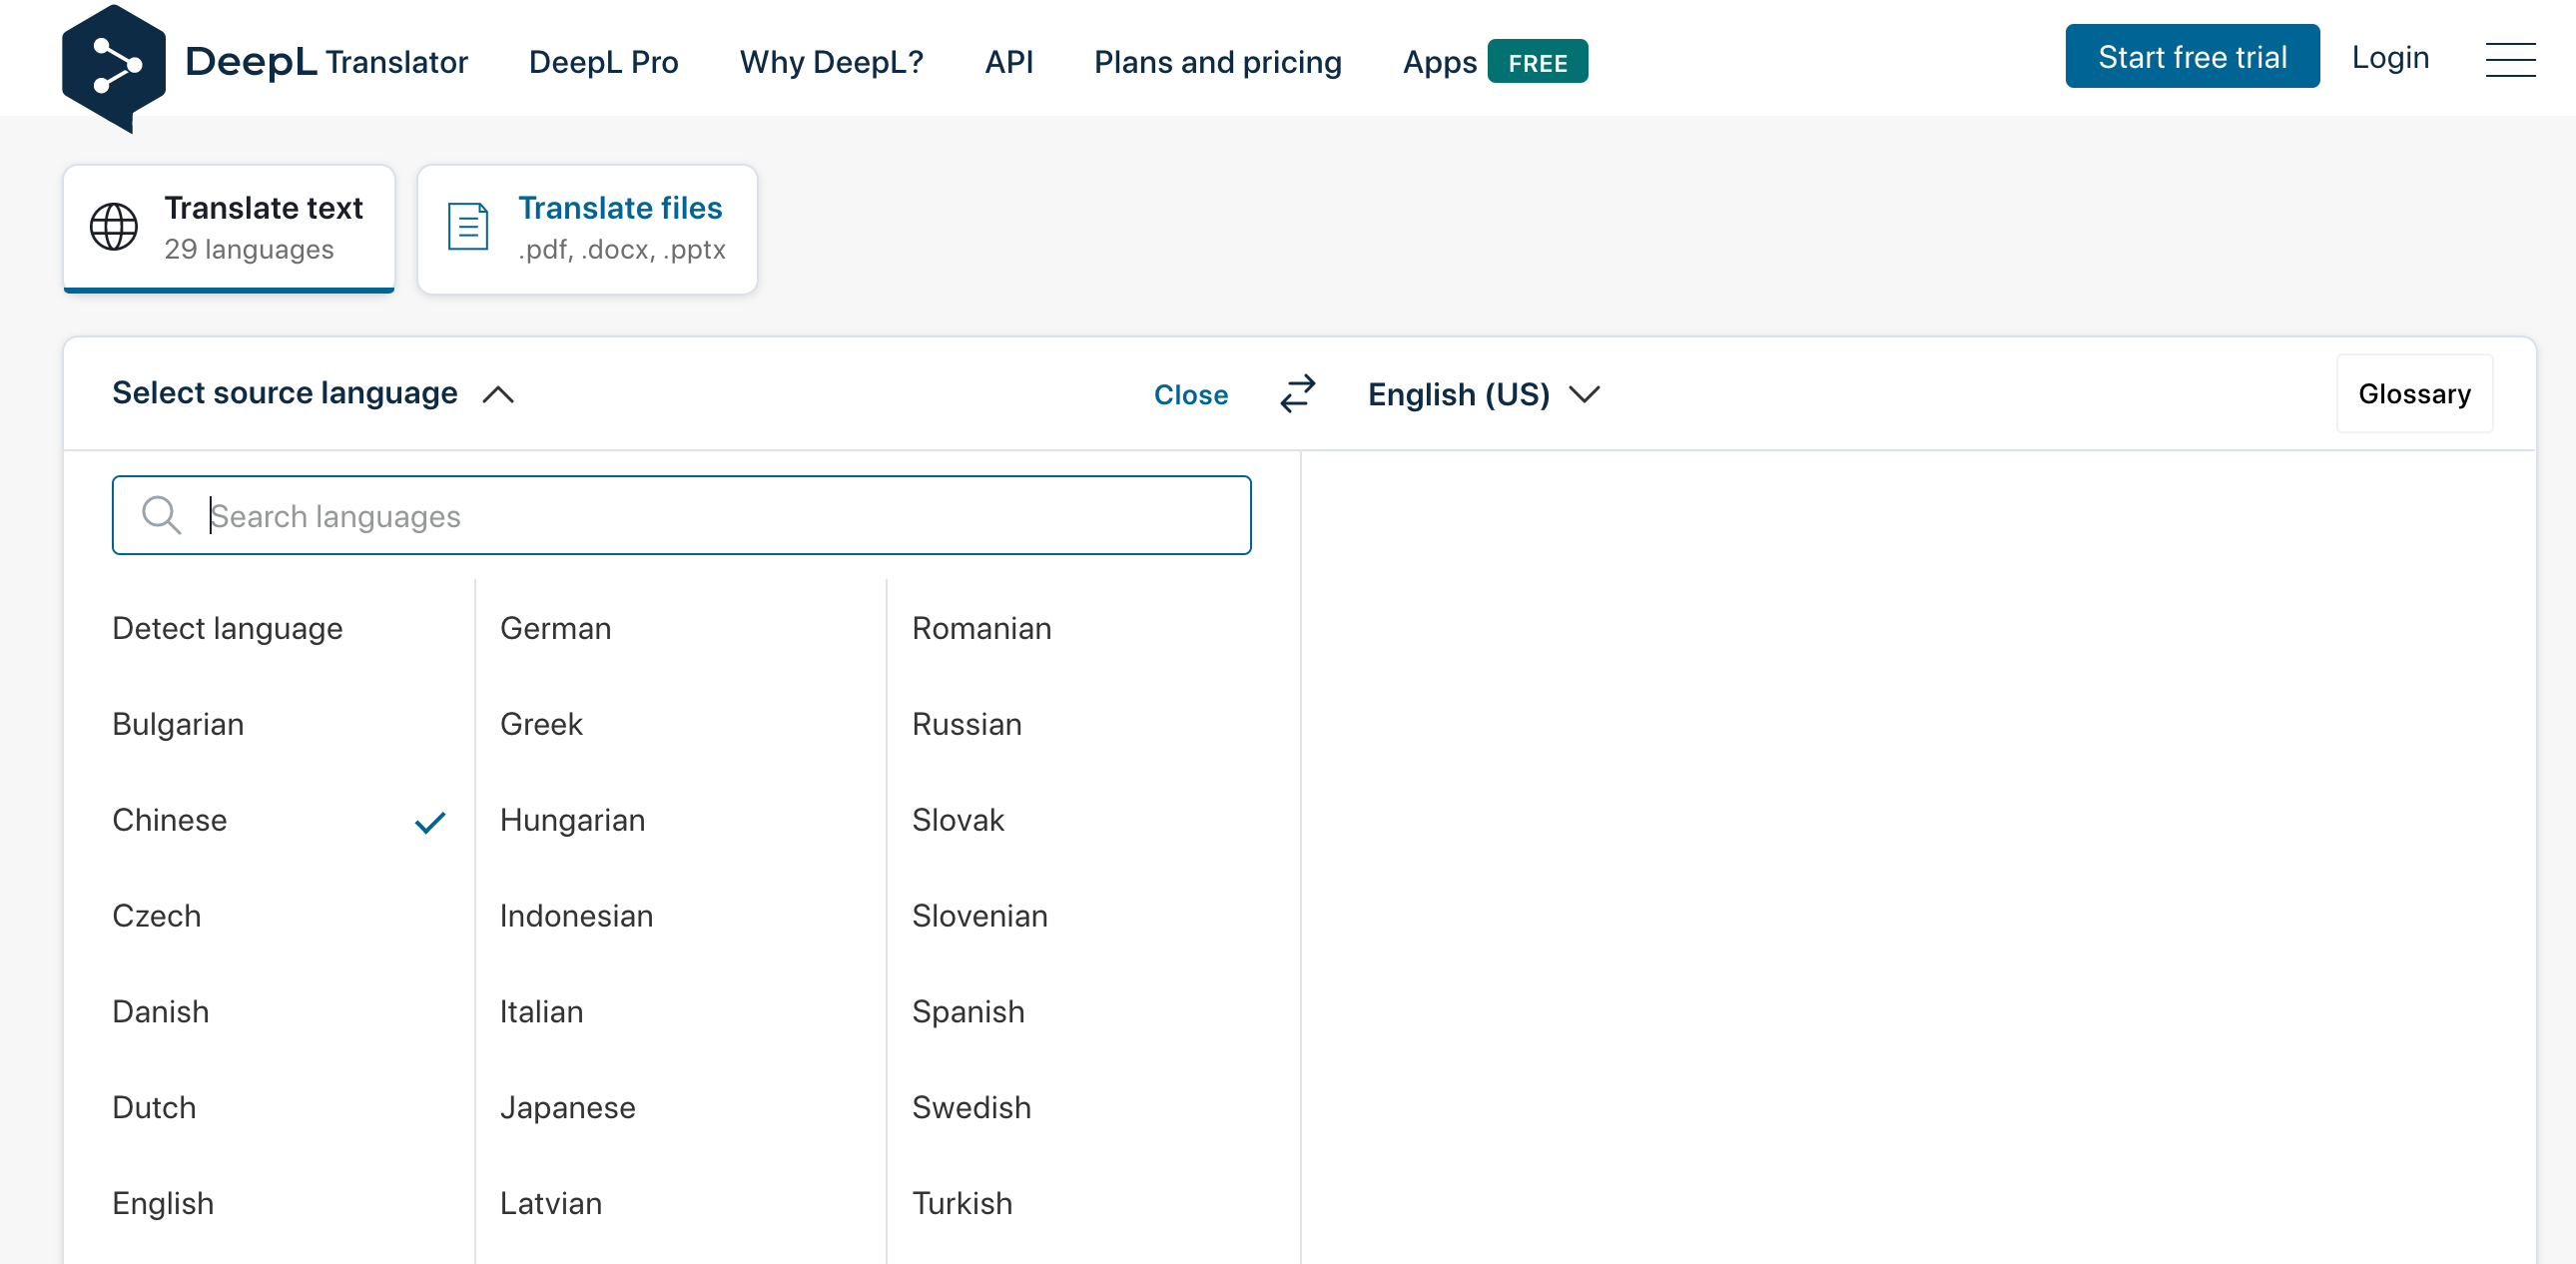Click the checkmark beside Chinese
The image size is (2576, 1264).
coord(430,822)
